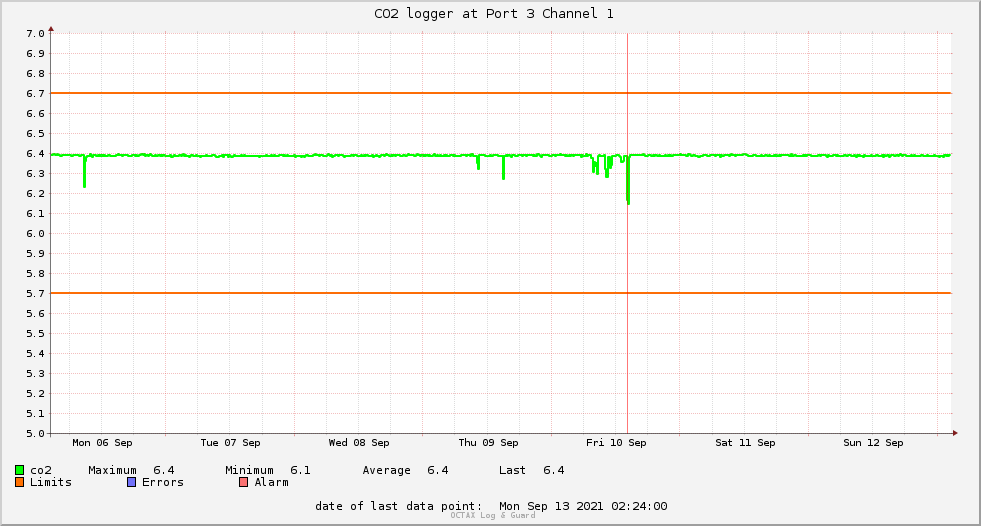981x526 pixels.
Task: Click the 'Minimum 6.1' statistic
Action: pyautogui.click(x=268, y=470)
